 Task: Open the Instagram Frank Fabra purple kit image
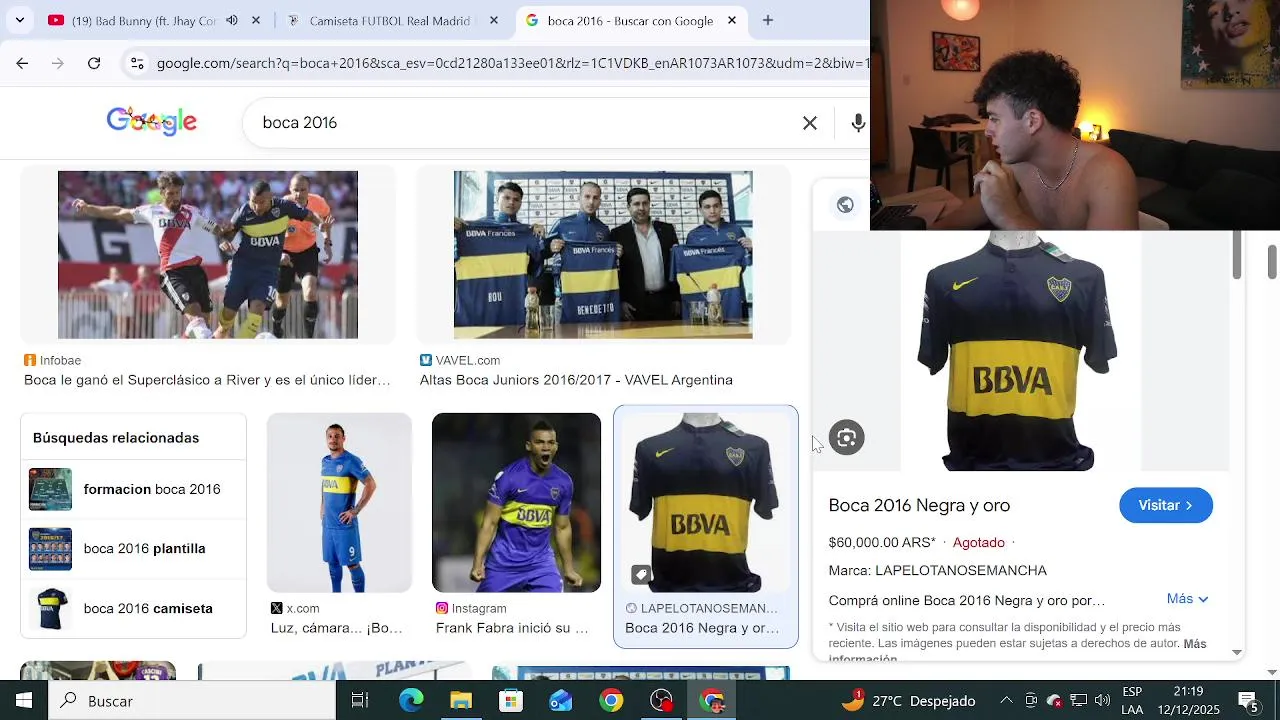pyautogui.click(x=516, y=503)
